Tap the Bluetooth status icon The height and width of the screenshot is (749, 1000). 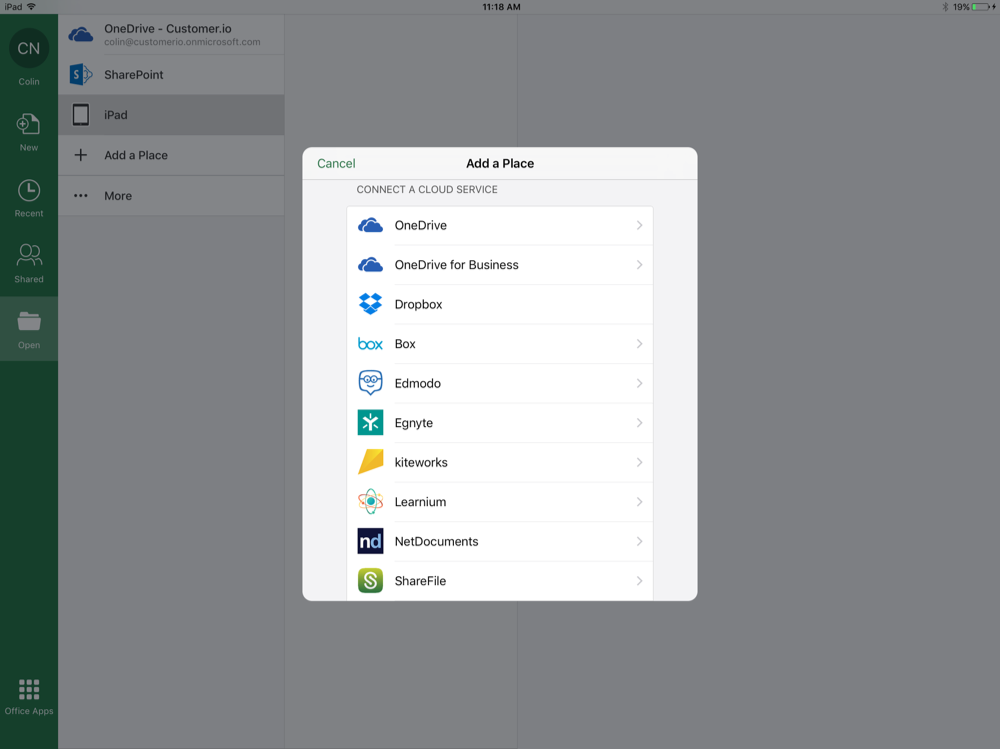pyautogui.click(x=945, y=7)
